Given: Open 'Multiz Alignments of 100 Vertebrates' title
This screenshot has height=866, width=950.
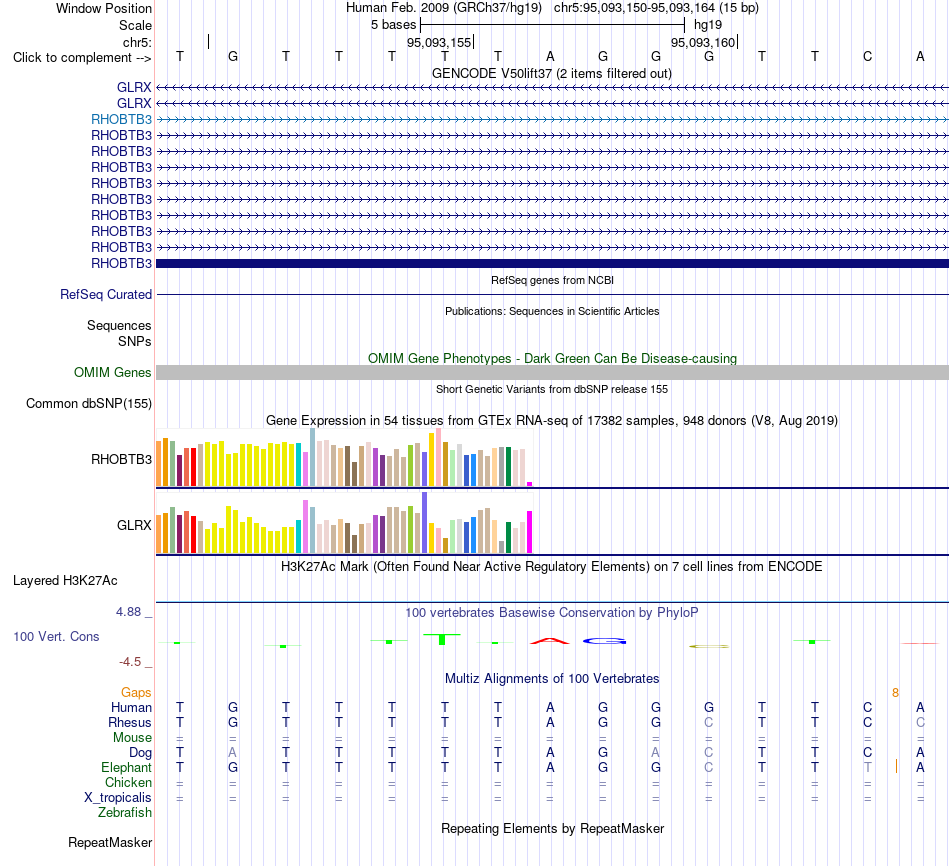Looking at the screenshot, I should 552,679.
